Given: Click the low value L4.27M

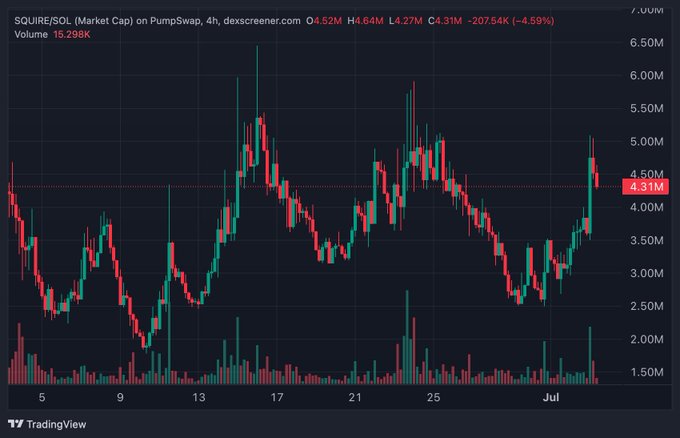Looking at the screenshot, I should click(x=405, y=20).
